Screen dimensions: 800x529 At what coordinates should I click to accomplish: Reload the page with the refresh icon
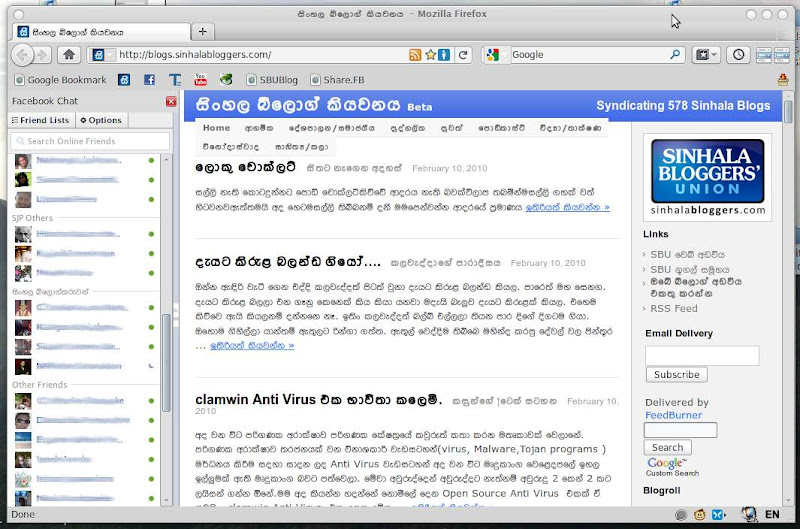point(463,55)
